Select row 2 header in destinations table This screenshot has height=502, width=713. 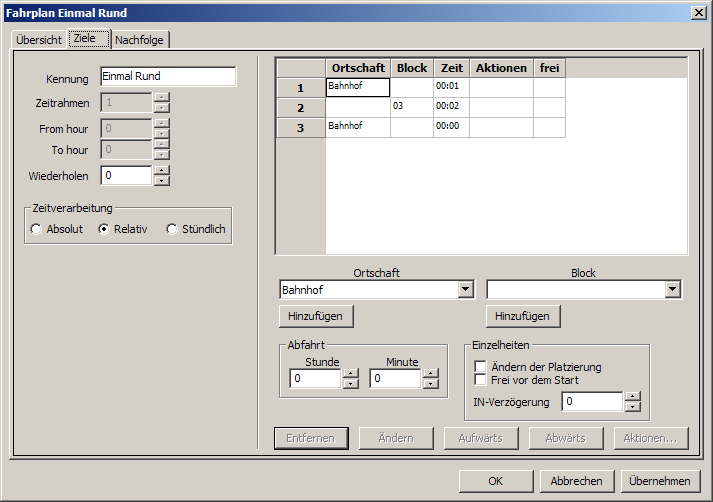(300, 107)
